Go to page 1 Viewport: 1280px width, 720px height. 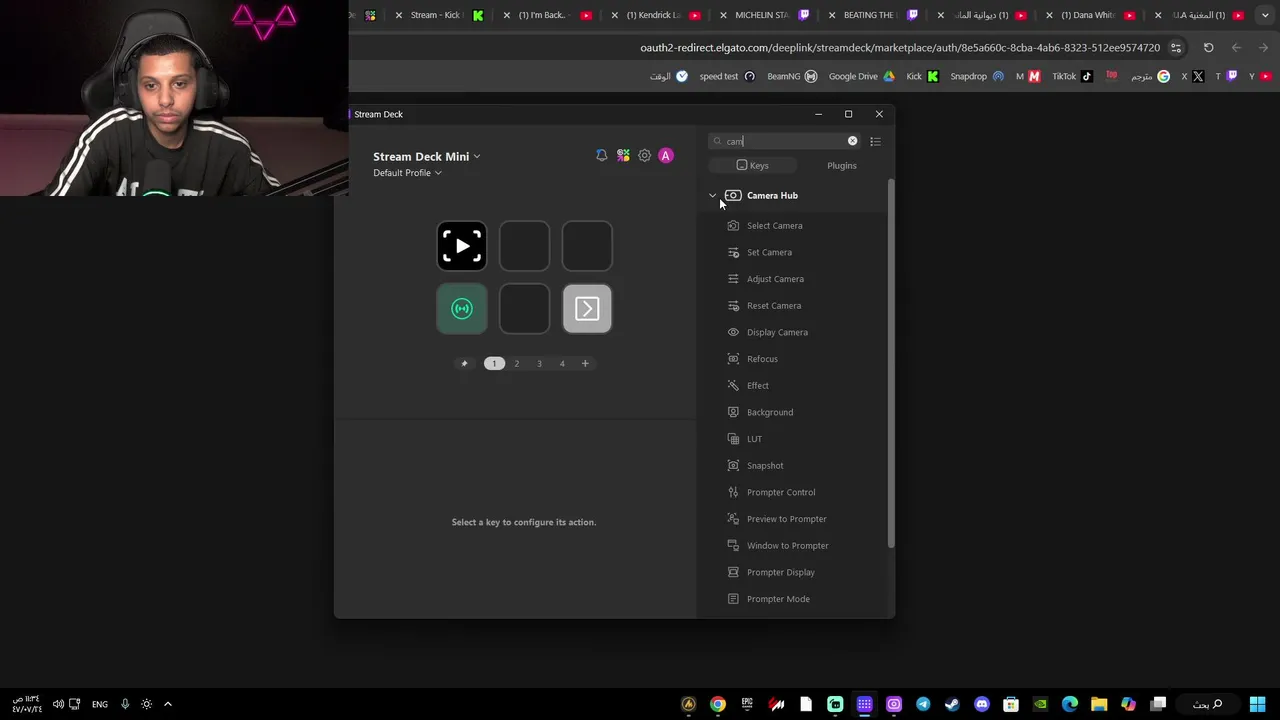click(494, 364)
